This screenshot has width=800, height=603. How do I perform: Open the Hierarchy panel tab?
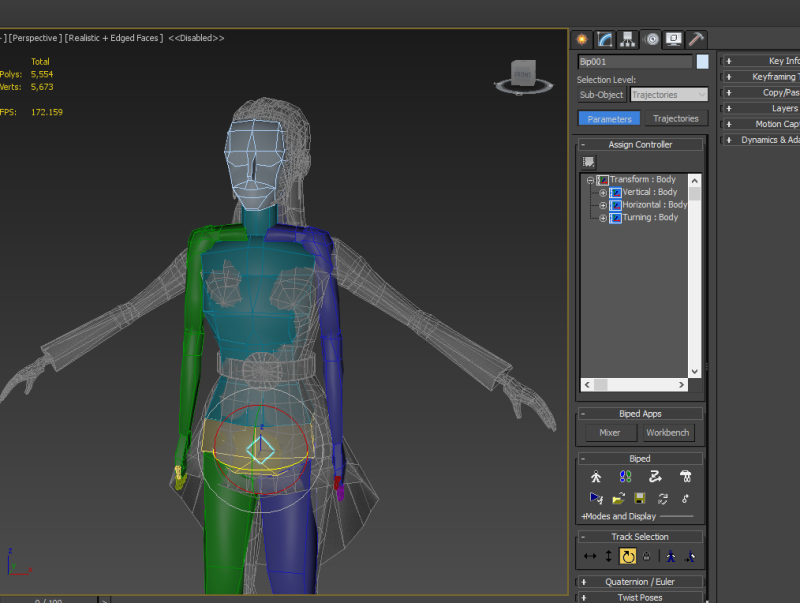(x=628, y=39)
